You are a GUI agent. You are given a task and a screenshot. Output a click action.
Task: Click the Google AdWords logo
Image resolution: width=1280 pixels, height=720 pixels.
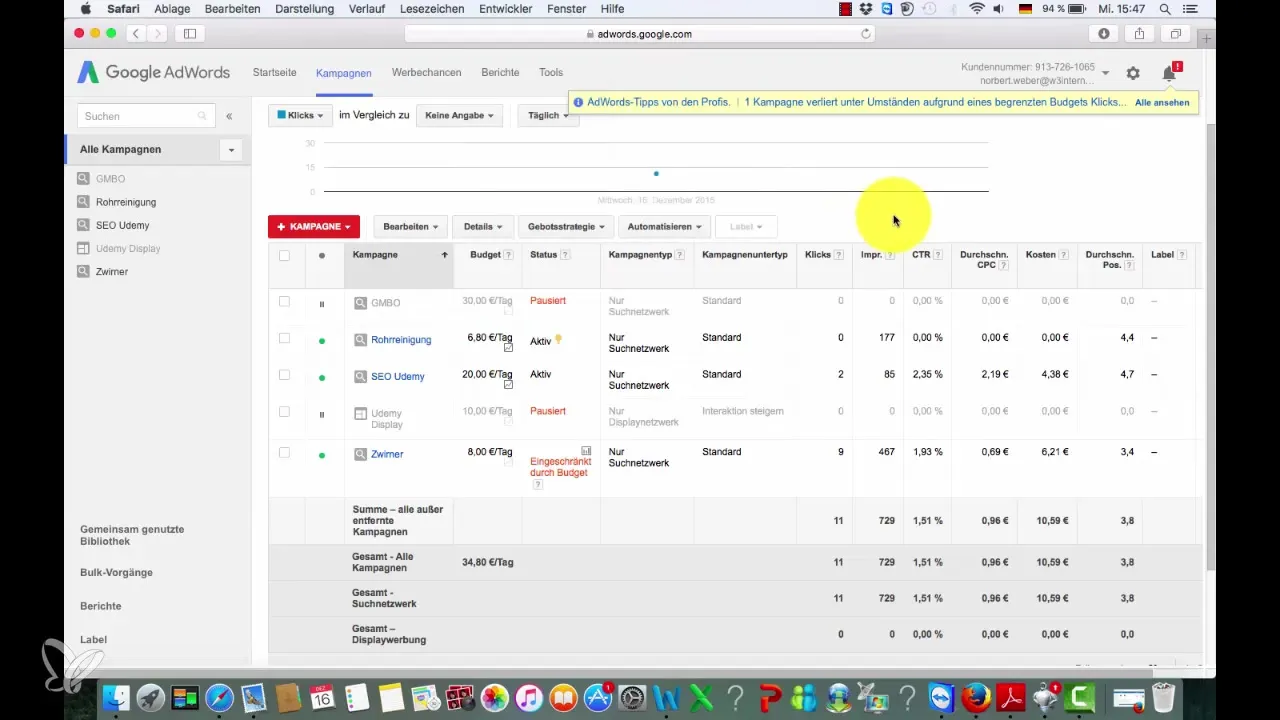pyautogui.click(x=154, y=72)
